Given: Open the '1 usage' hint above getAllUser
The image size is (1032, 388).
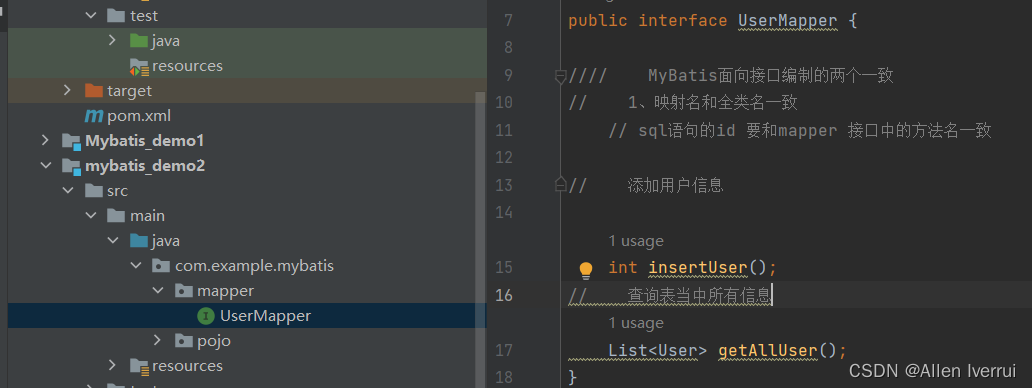Looking at the screenshot, I should click(636, 323).
